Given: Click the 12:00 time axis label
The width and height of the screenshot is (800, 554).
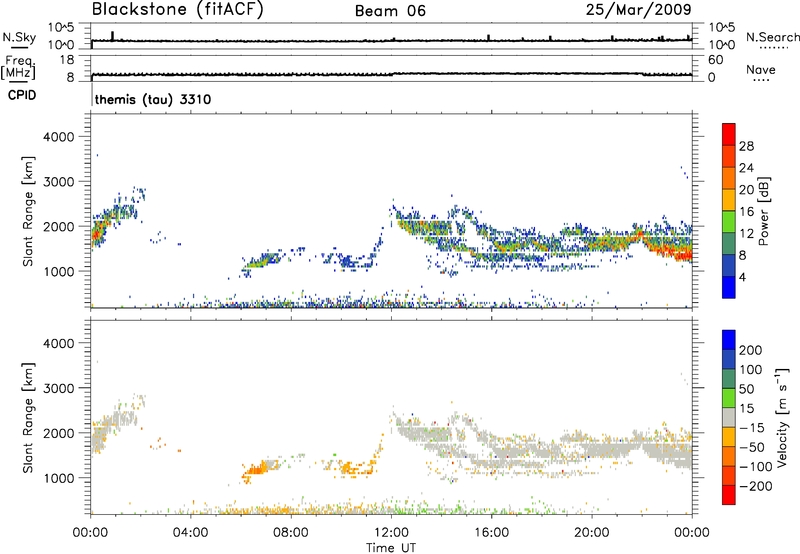Looking at the screenshot, I should 391,533.
